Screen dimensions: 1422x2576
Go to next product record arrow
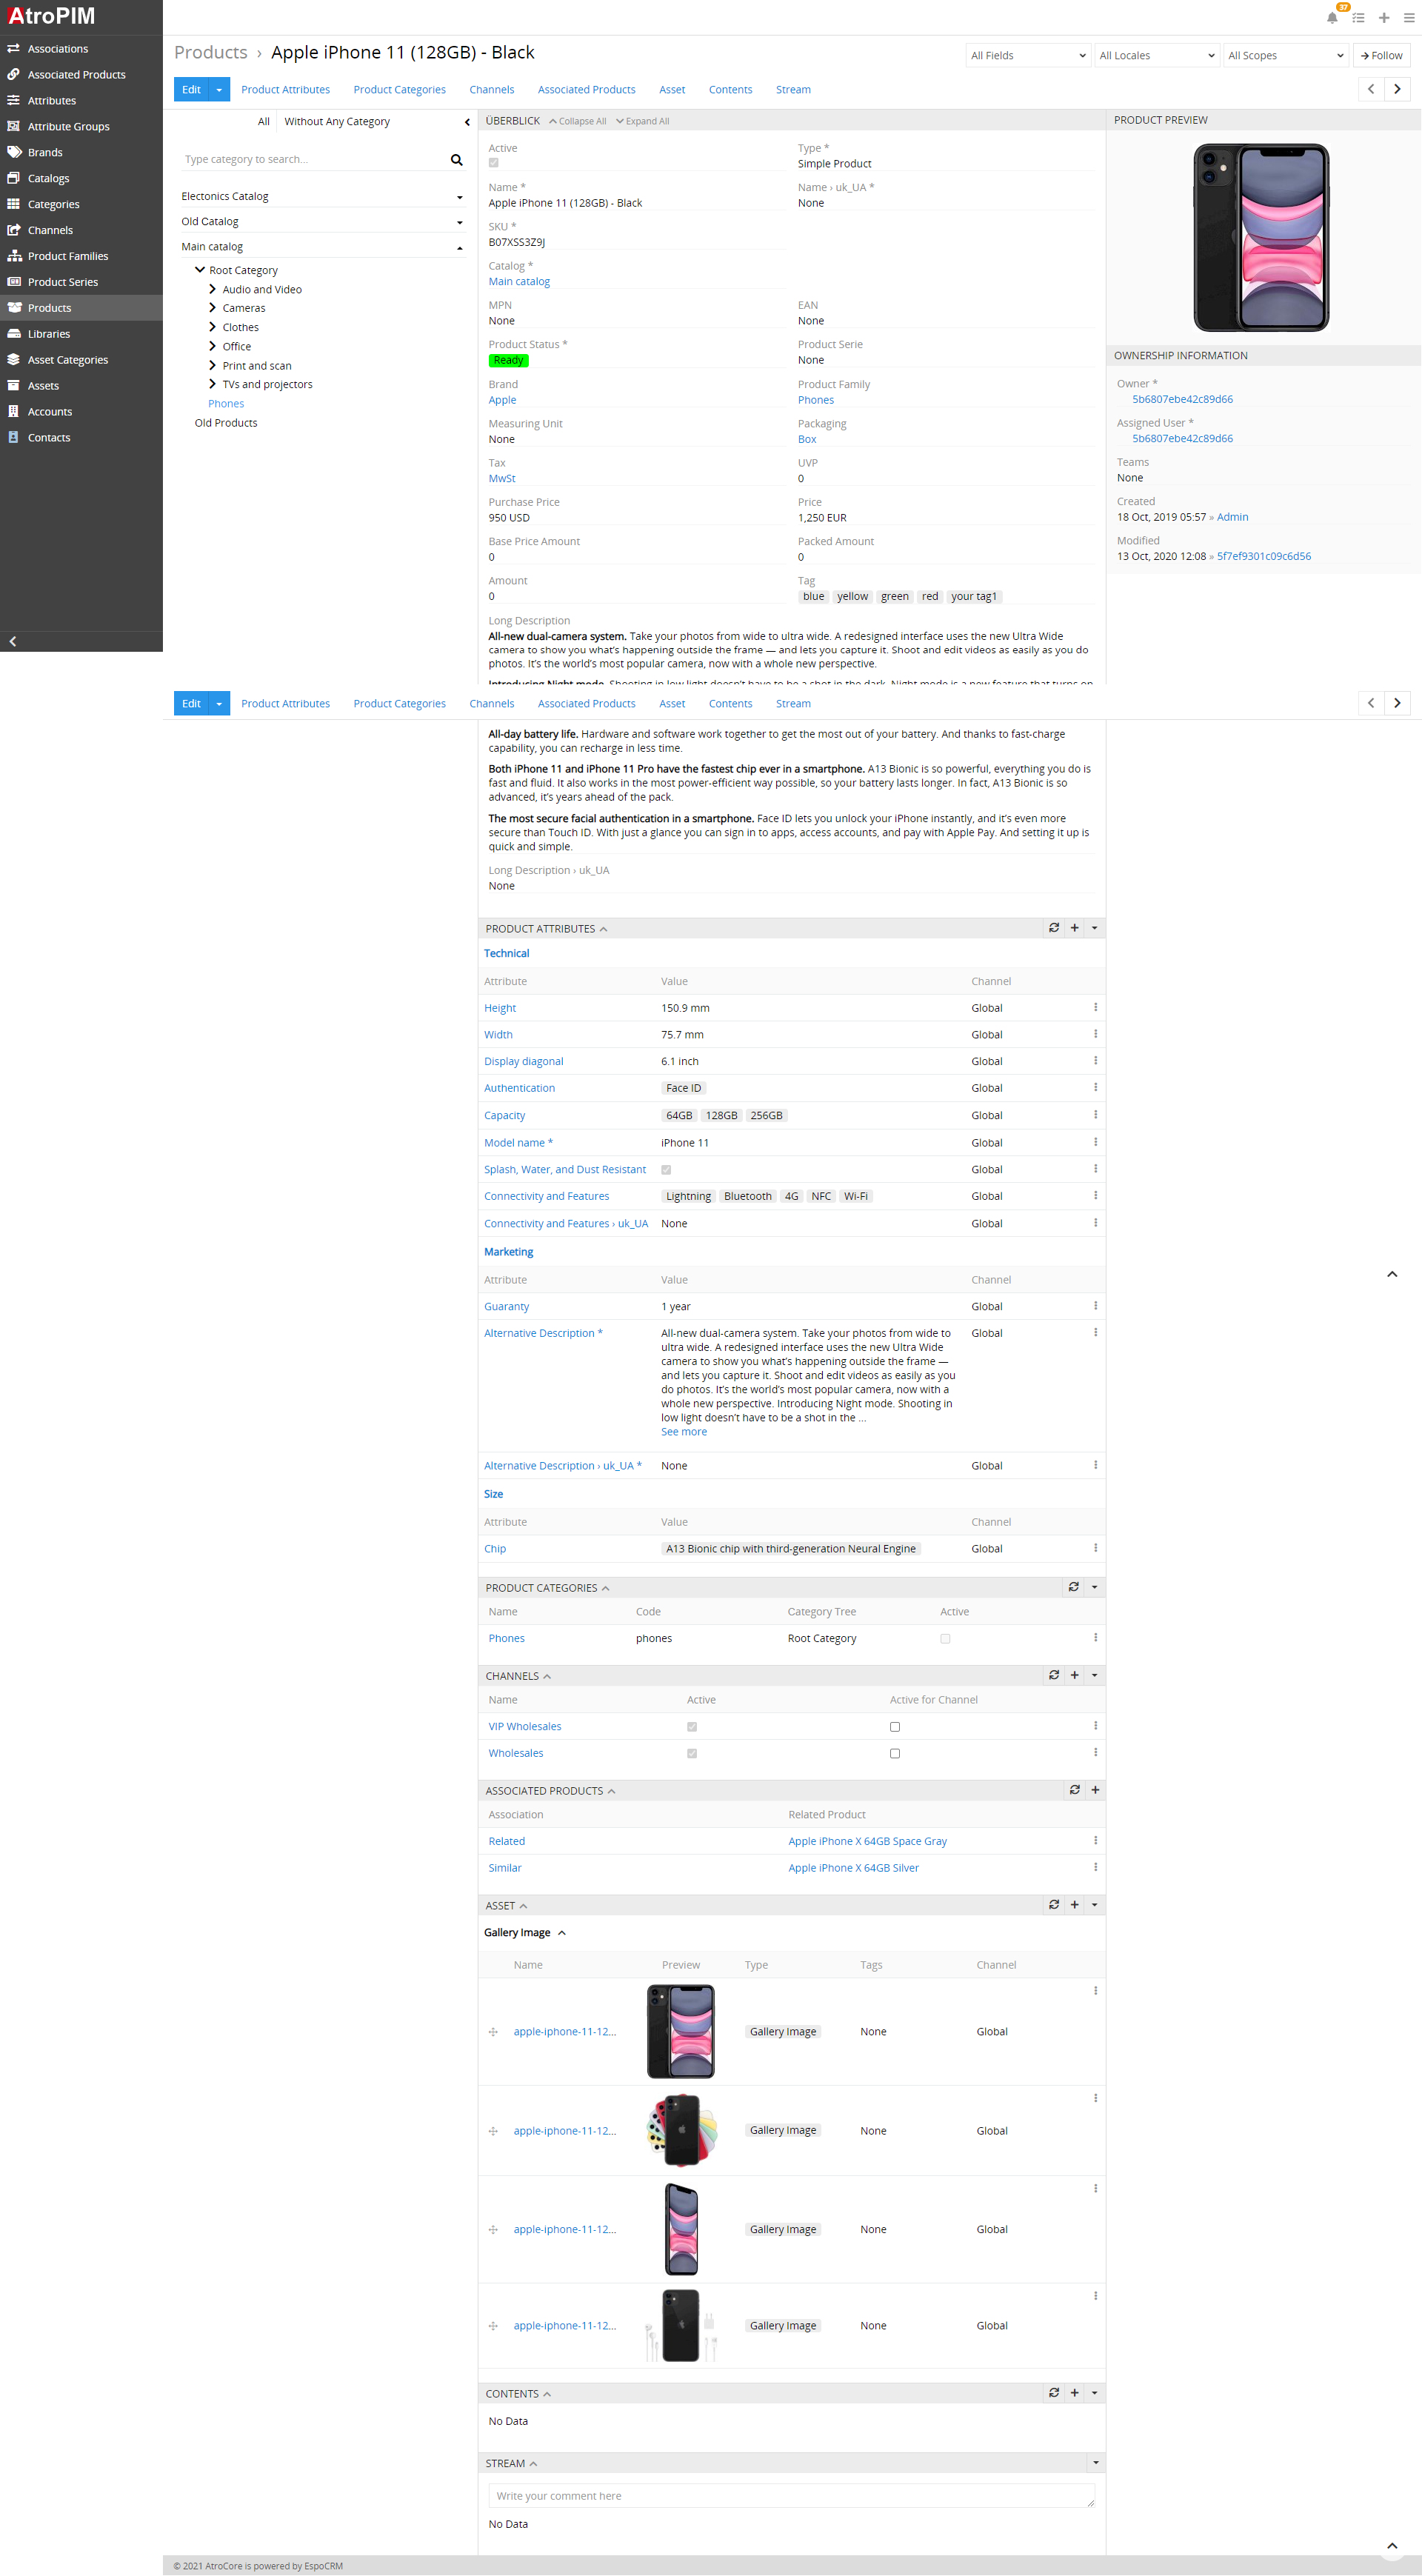click(1397, 89)
